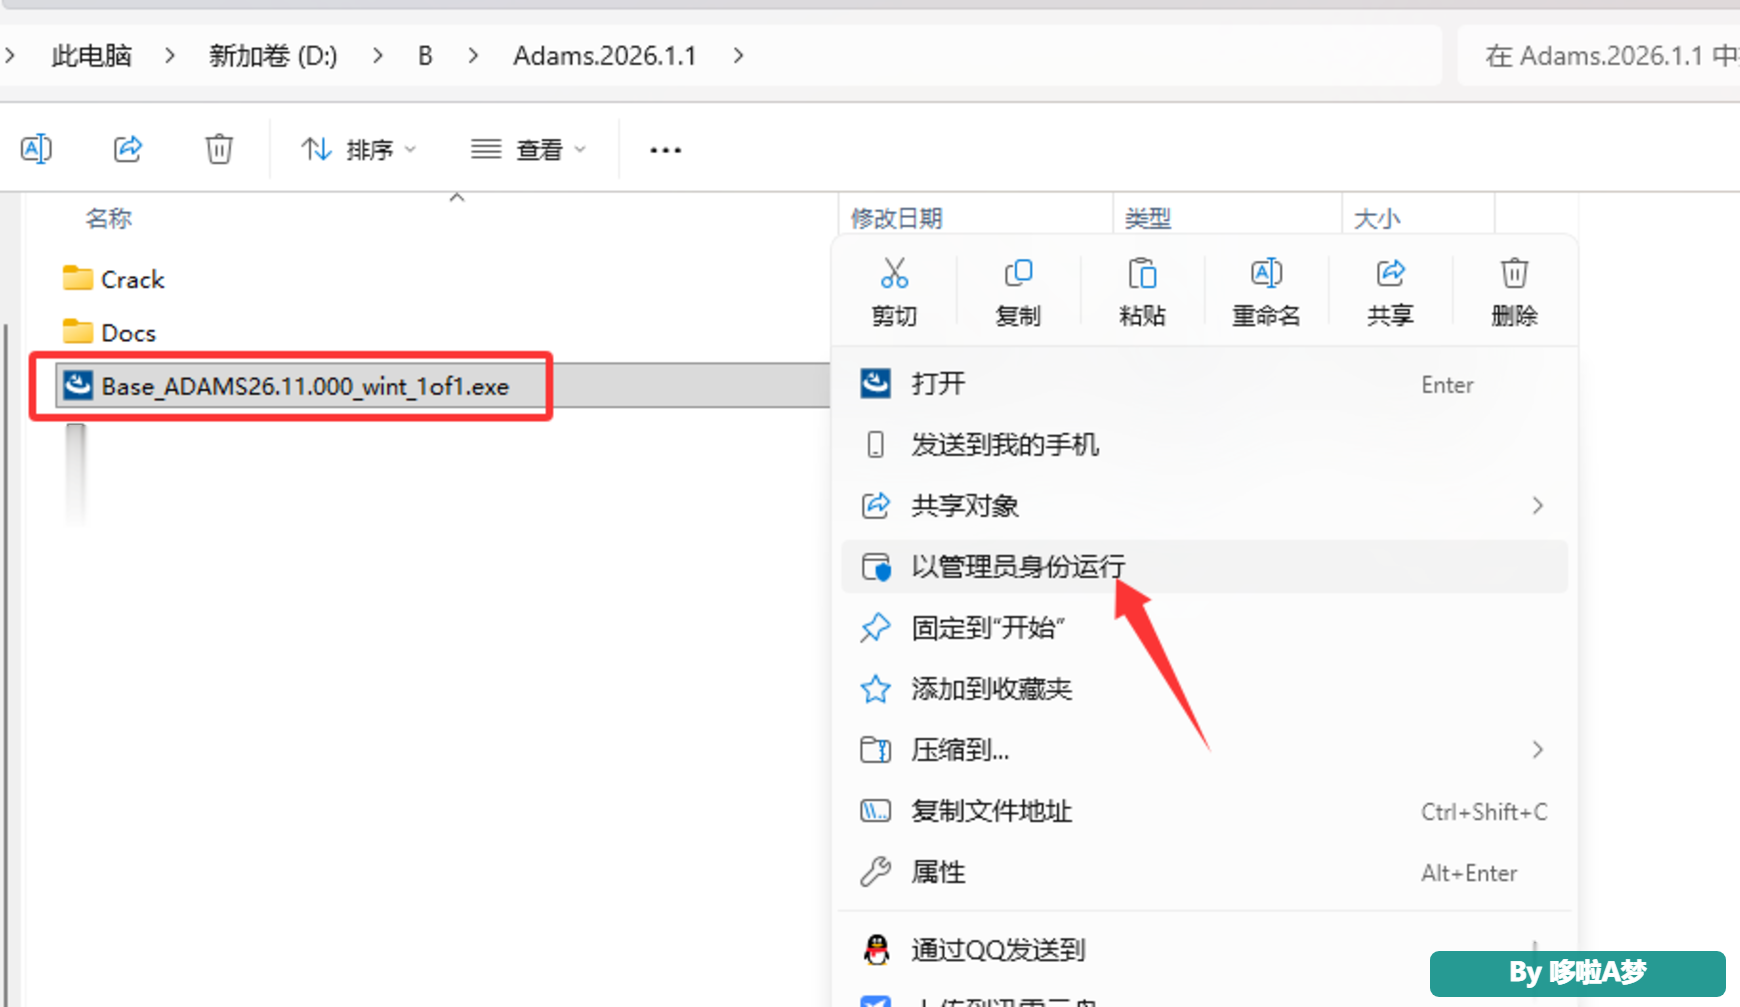Click the Delete icon in the context menu

tap(1514, 273)
